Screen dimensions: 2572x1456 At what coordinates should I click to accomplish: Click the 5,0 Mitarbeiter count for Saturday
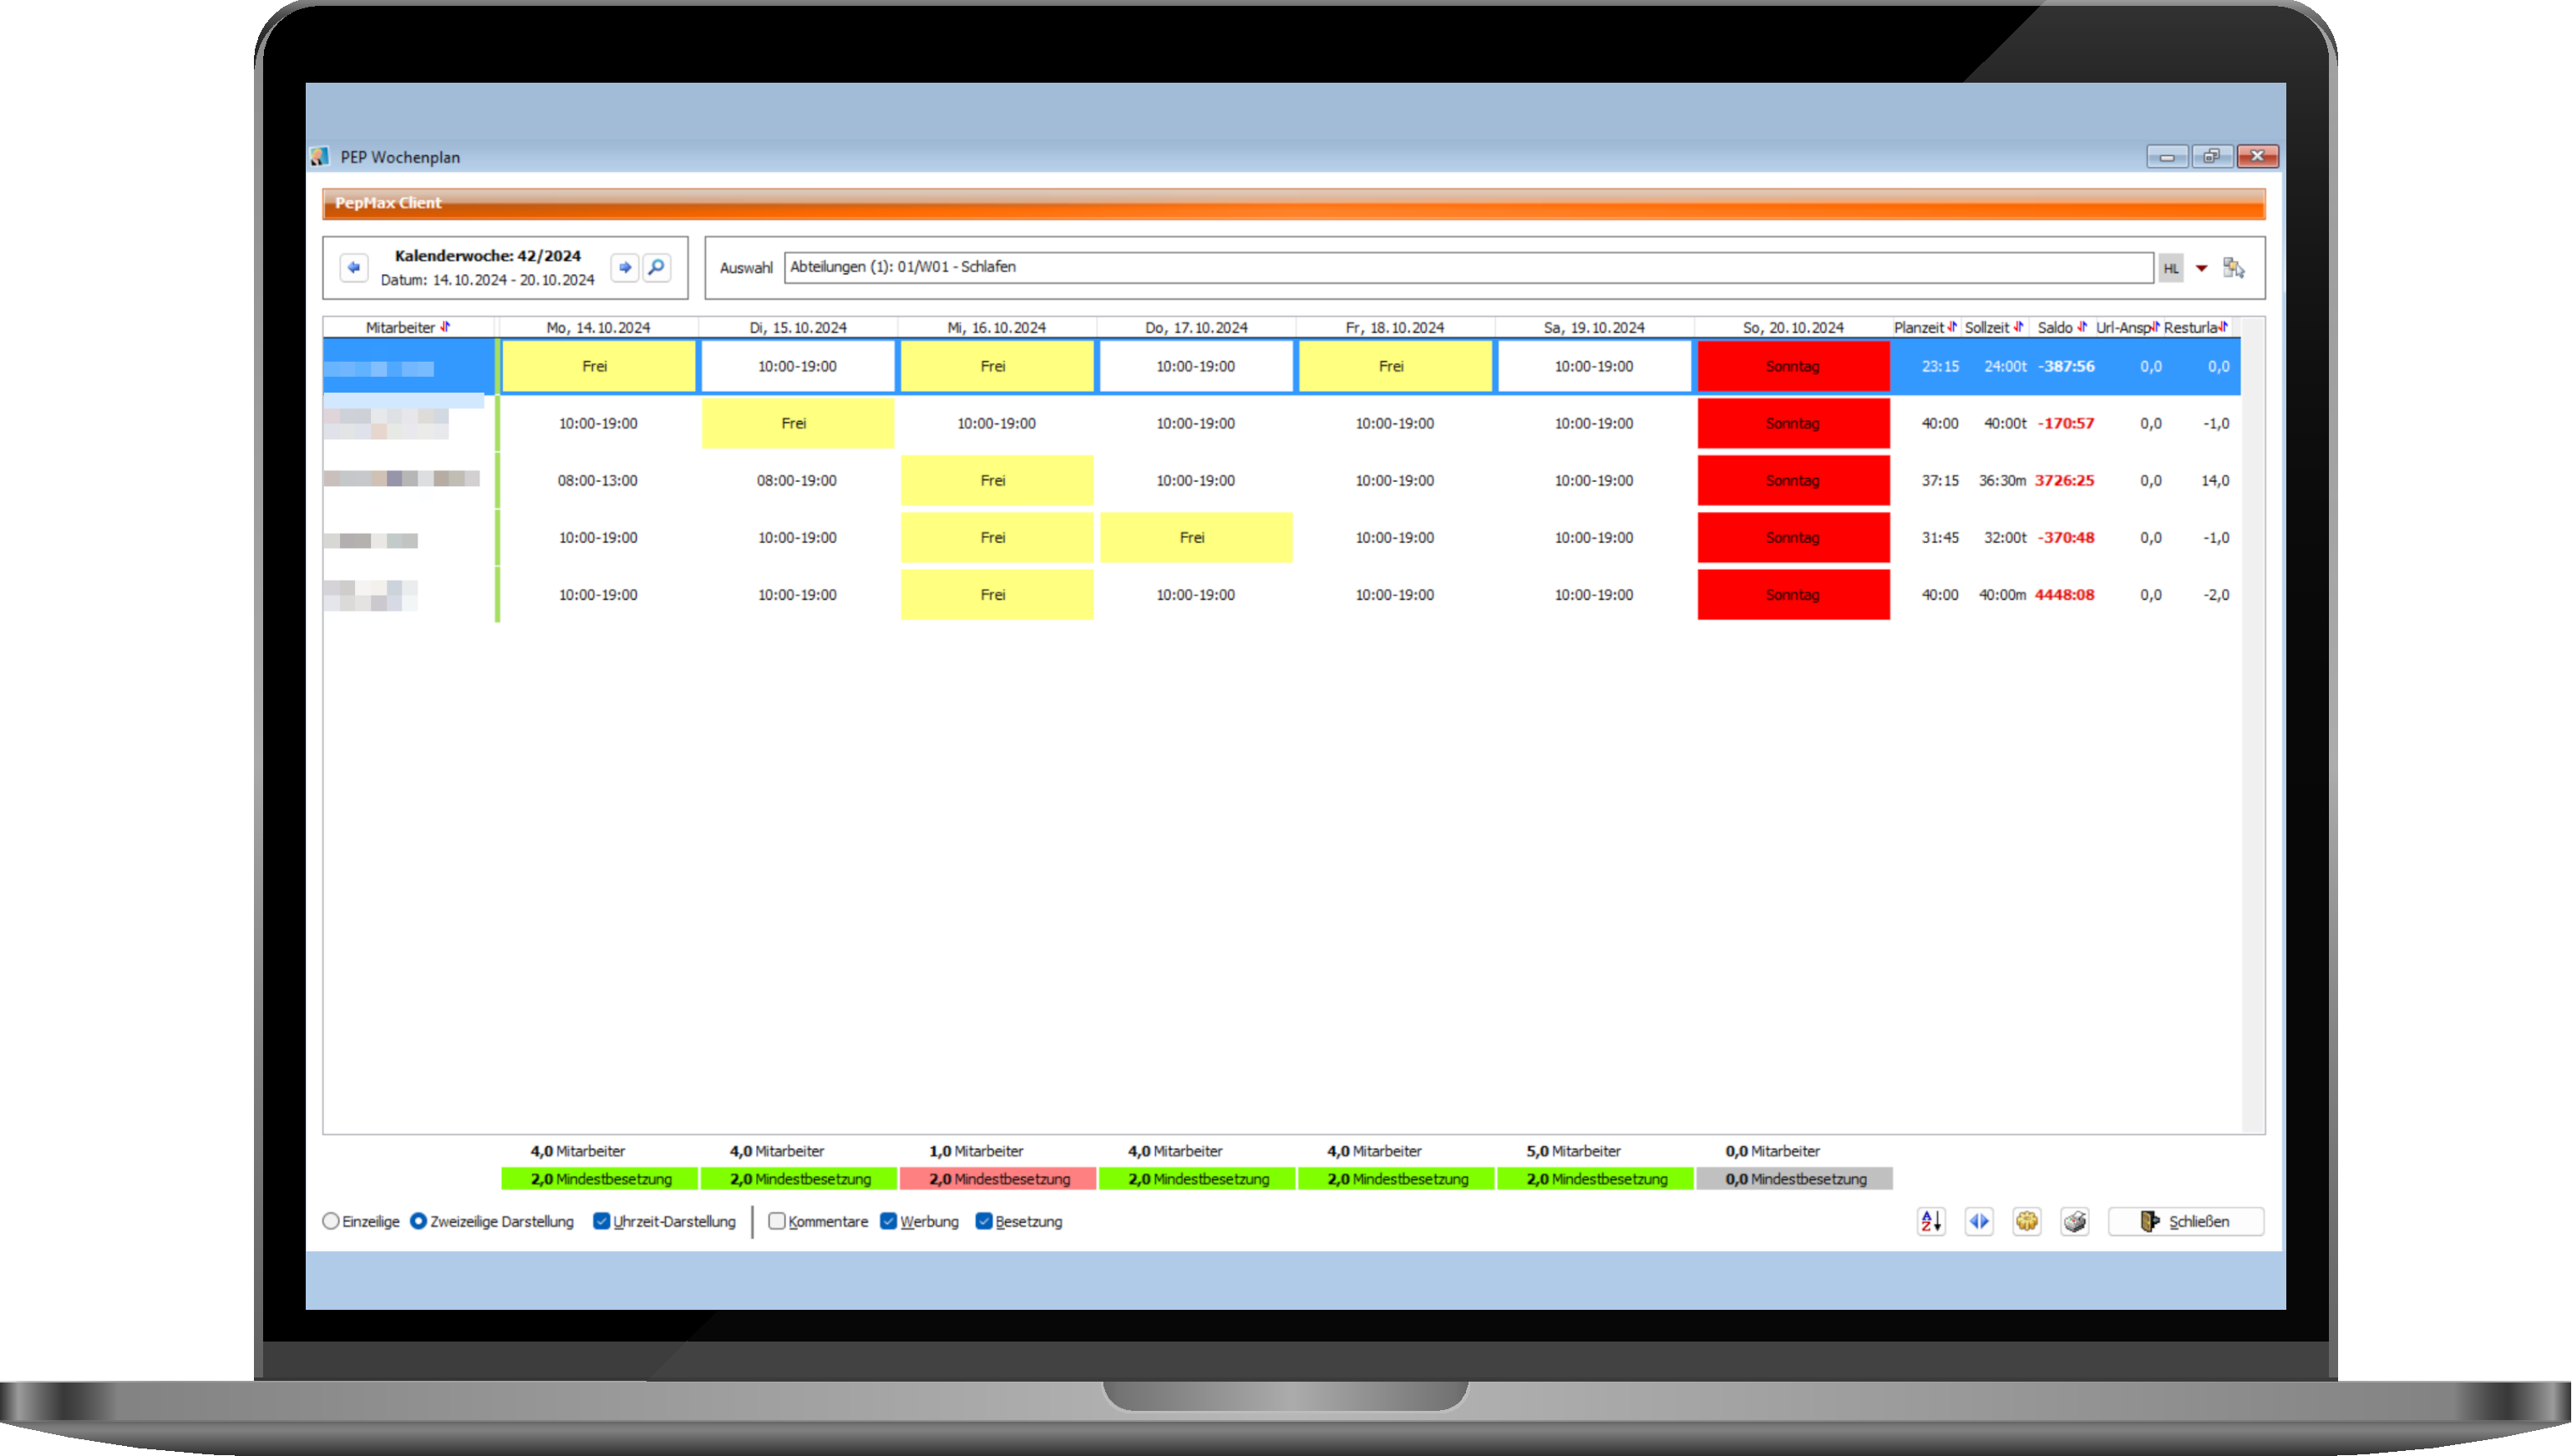tap(1573, 1151)
